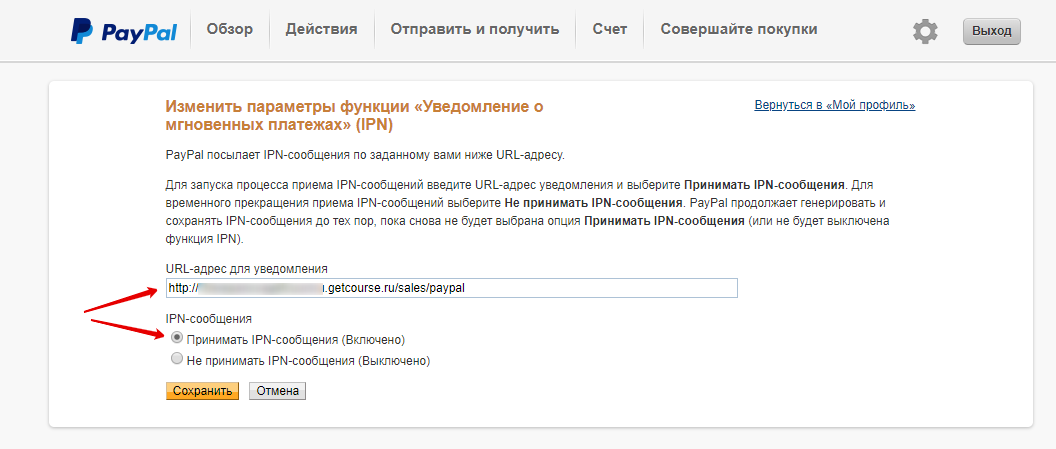The image size is (1056, 449).
Task: Click the red arrow pointing at the enabled radio
Action: pyautogui.click(x=128, y=327)
